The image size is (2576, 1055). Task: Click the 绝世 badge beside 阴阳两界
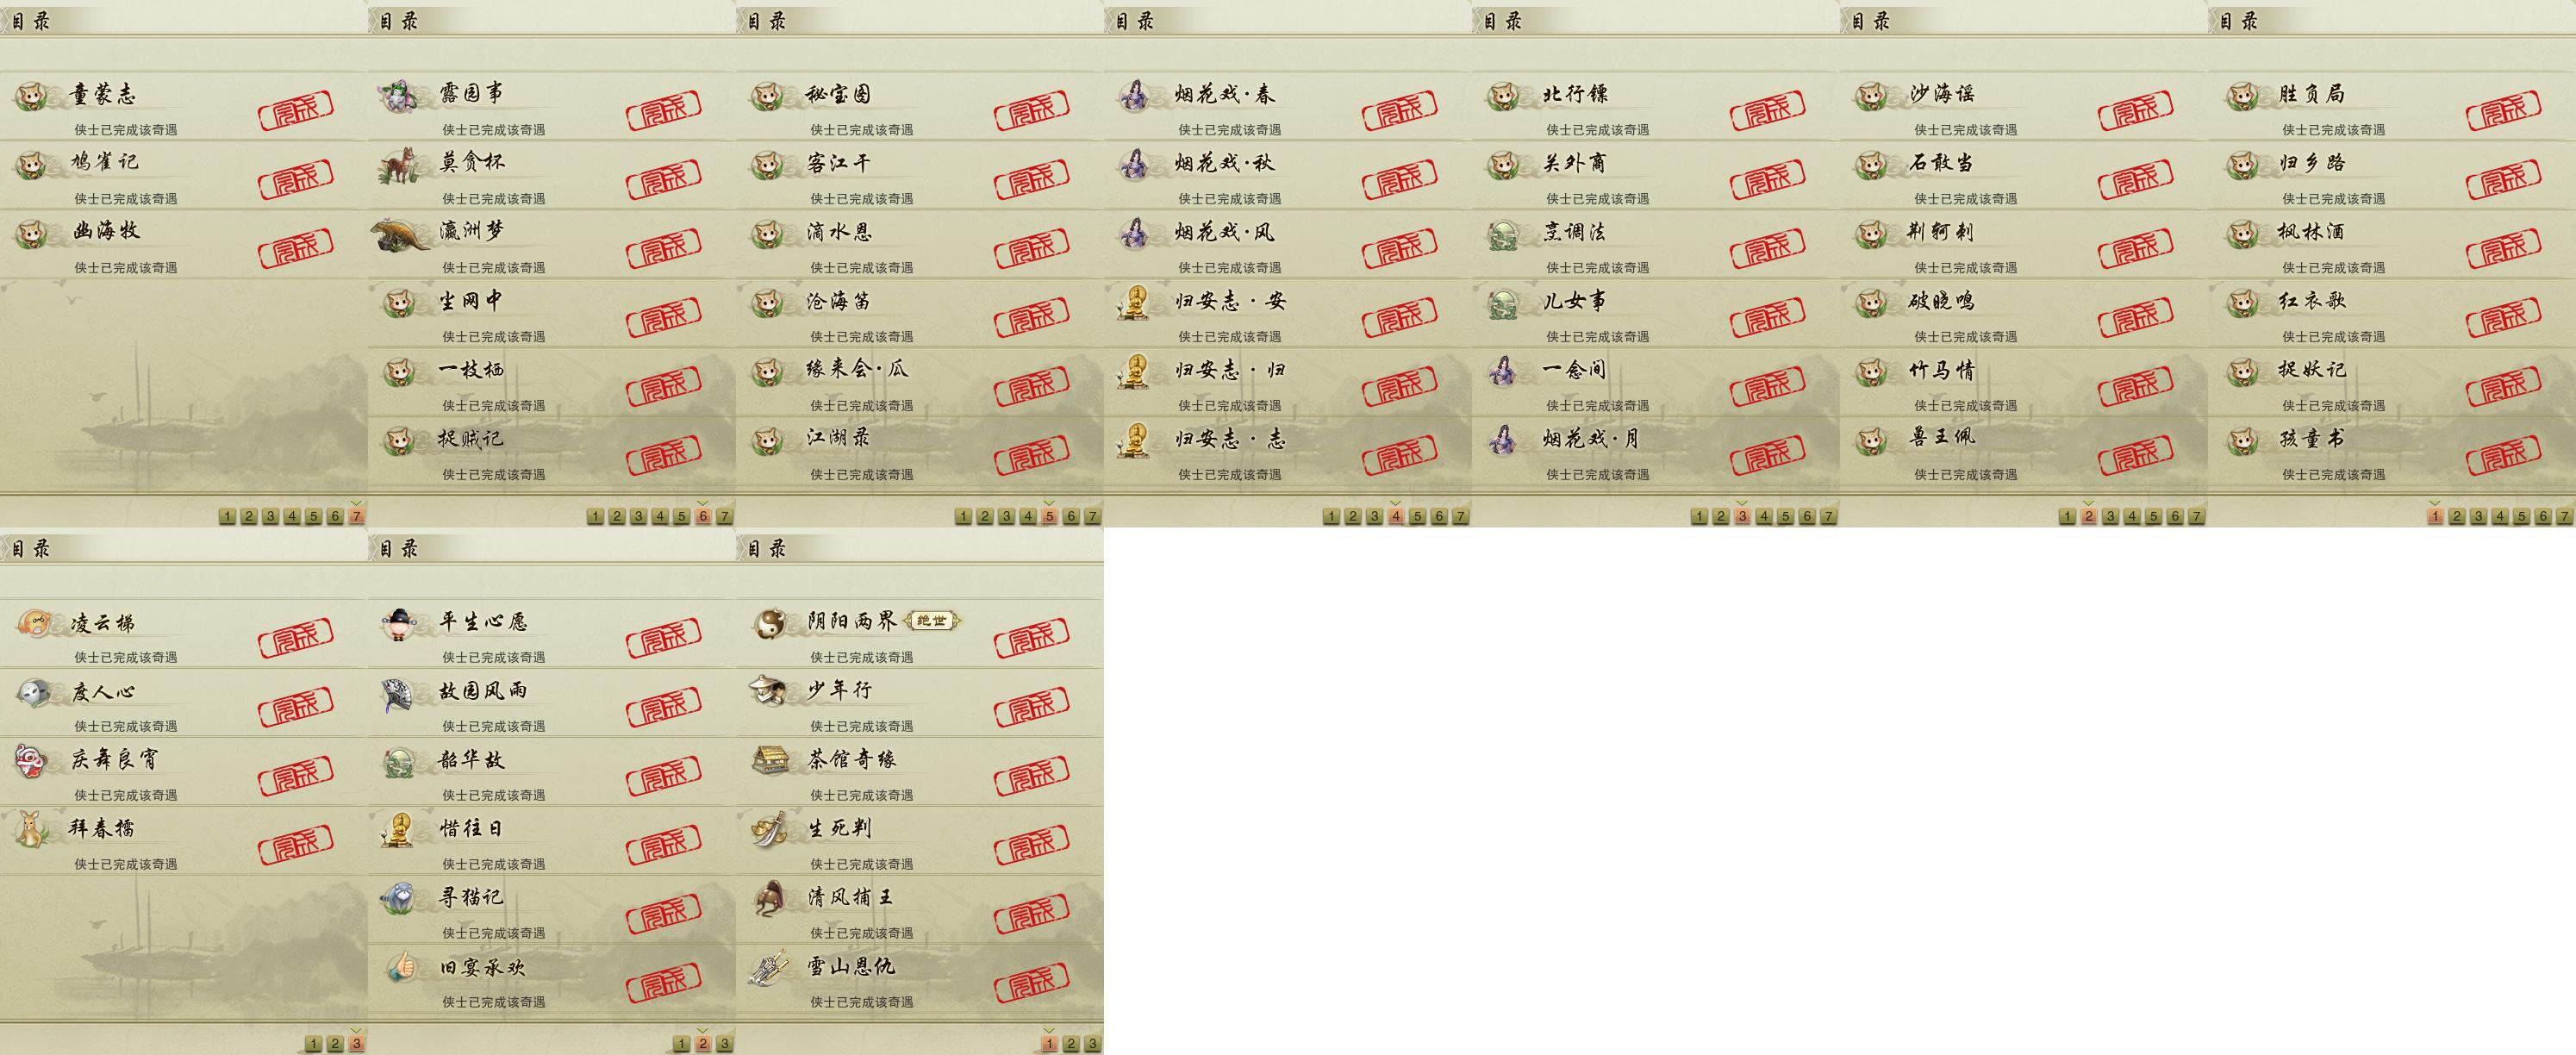[932, 621]
